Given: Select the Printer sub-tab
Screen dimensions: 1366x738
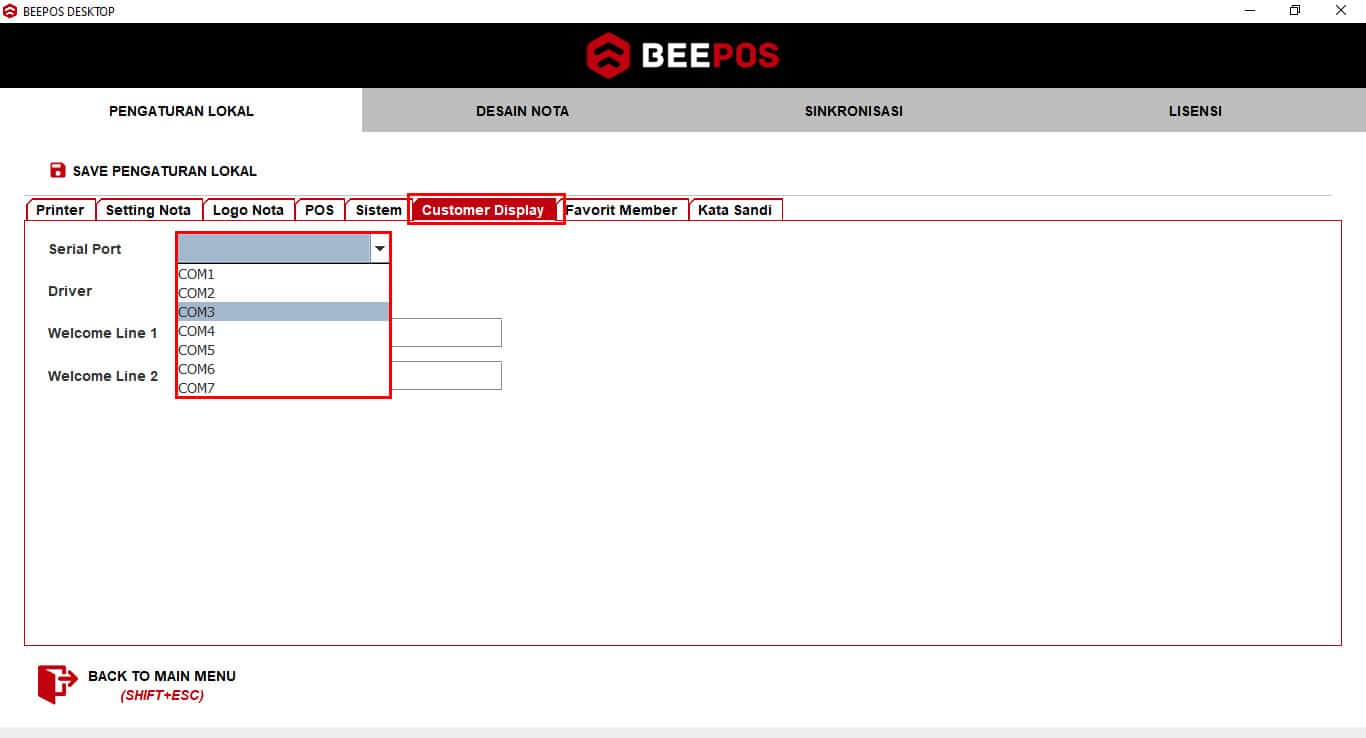Looking at the screenshot, I should point(60,210).
